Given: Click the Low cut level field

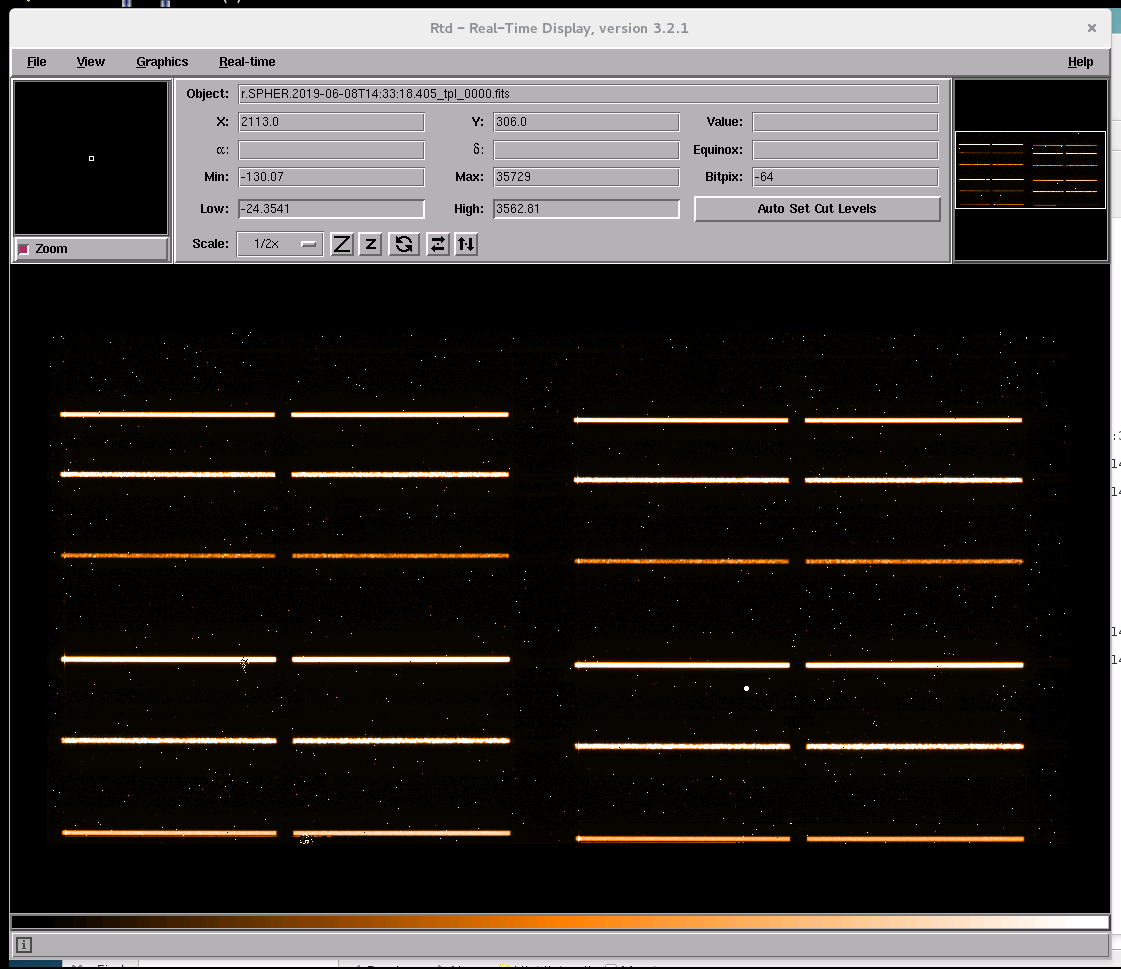Looking at the screenshot, I should pyautogui.click(x=331, y=209).
